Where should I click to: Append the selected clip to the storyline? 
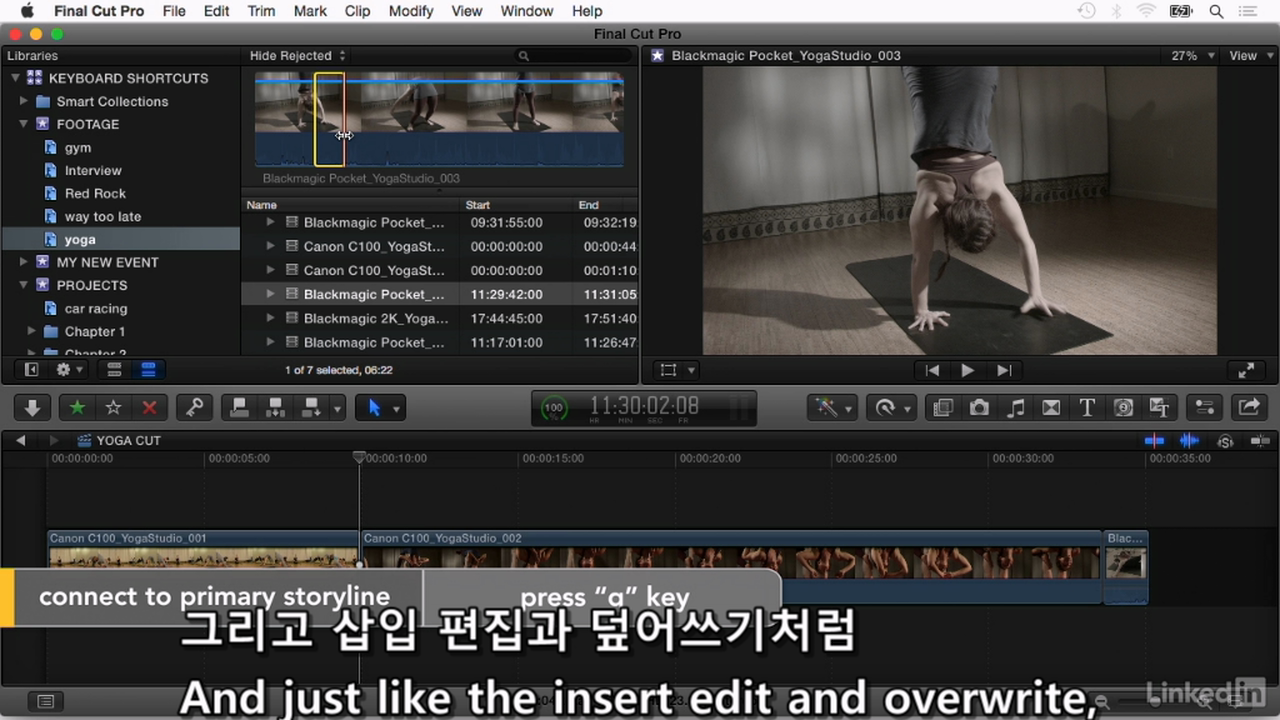(x=311, y=407)
